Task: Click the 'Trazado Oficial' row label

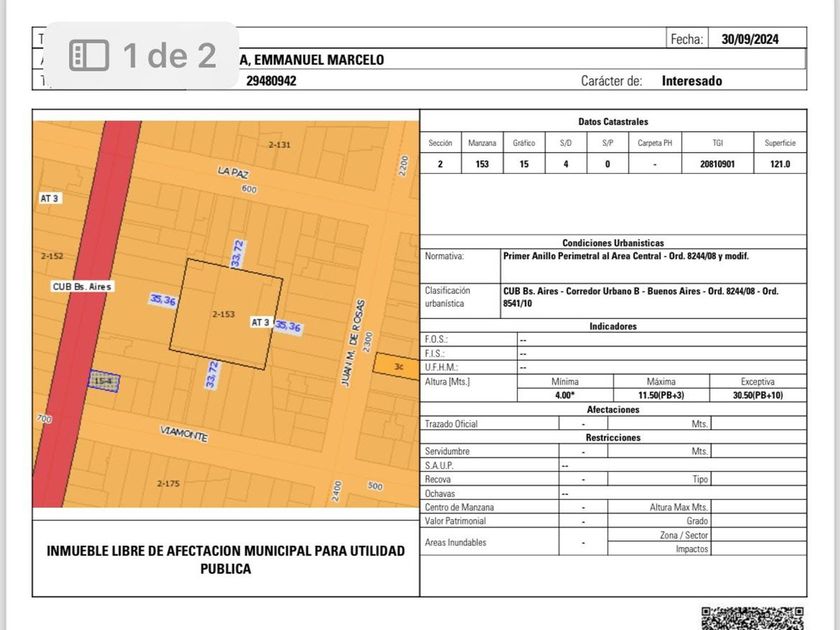Action: (451, 424)
